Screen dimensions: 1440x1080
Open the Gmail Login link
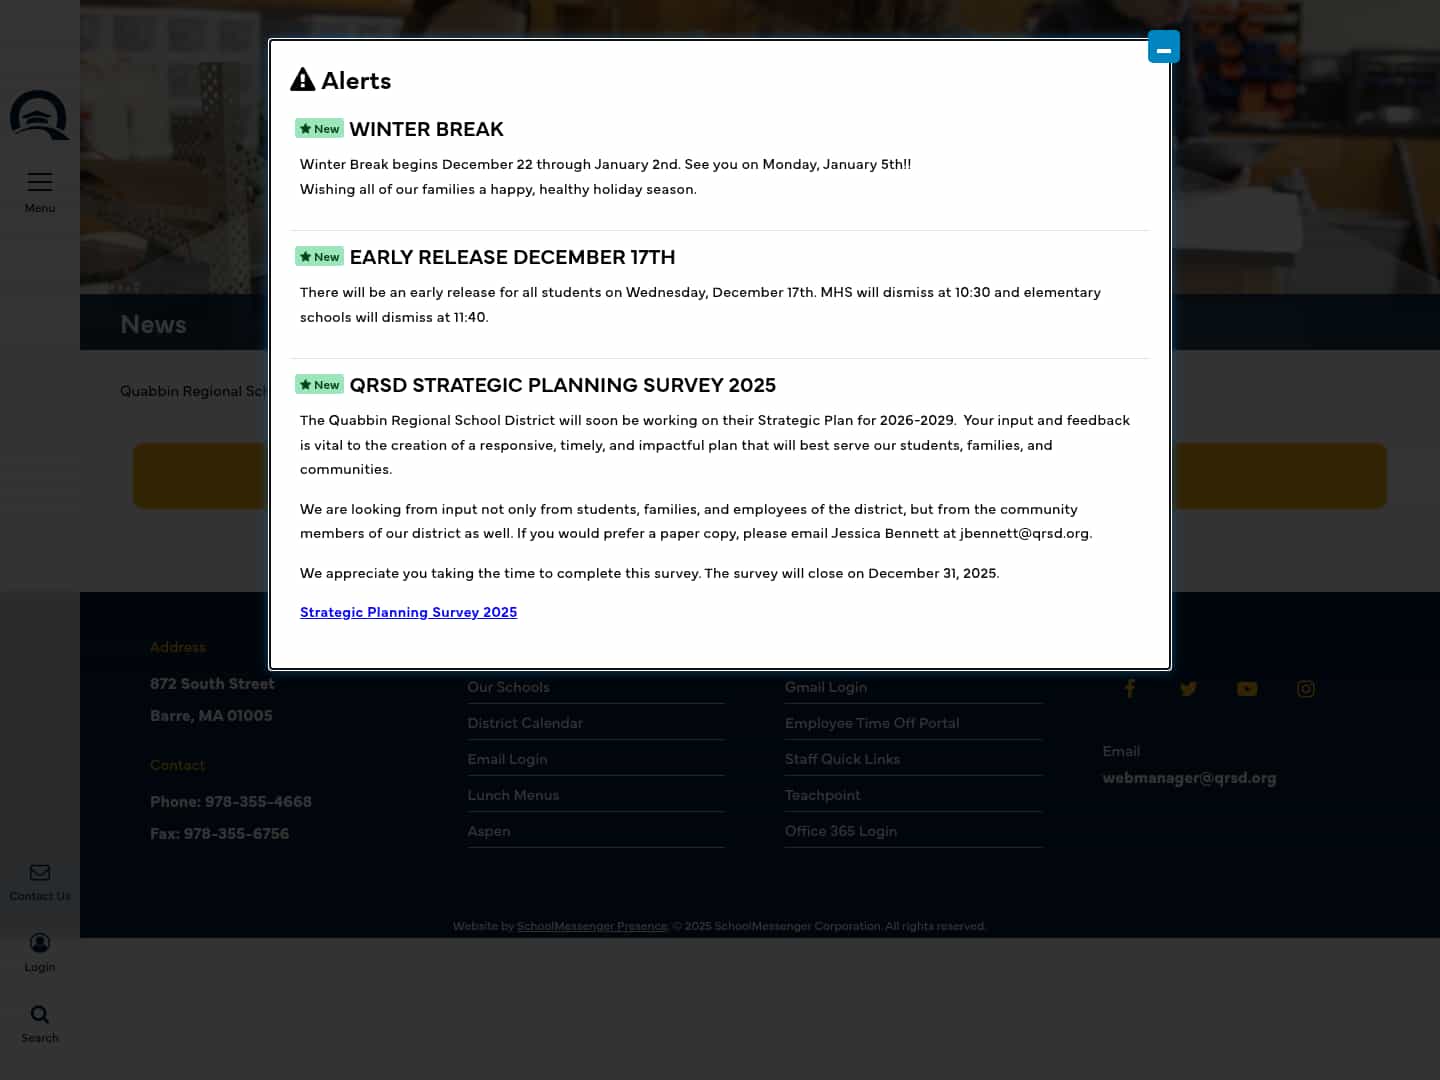(x=826, y=687)
